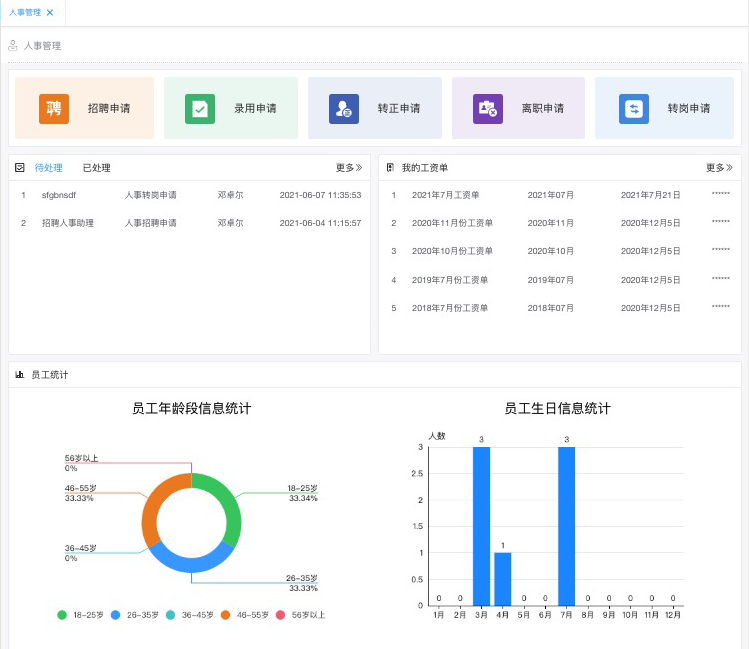Open the 转正申请 card label
The height and width of the screenshot is (649, 749).
pos(399,108)
